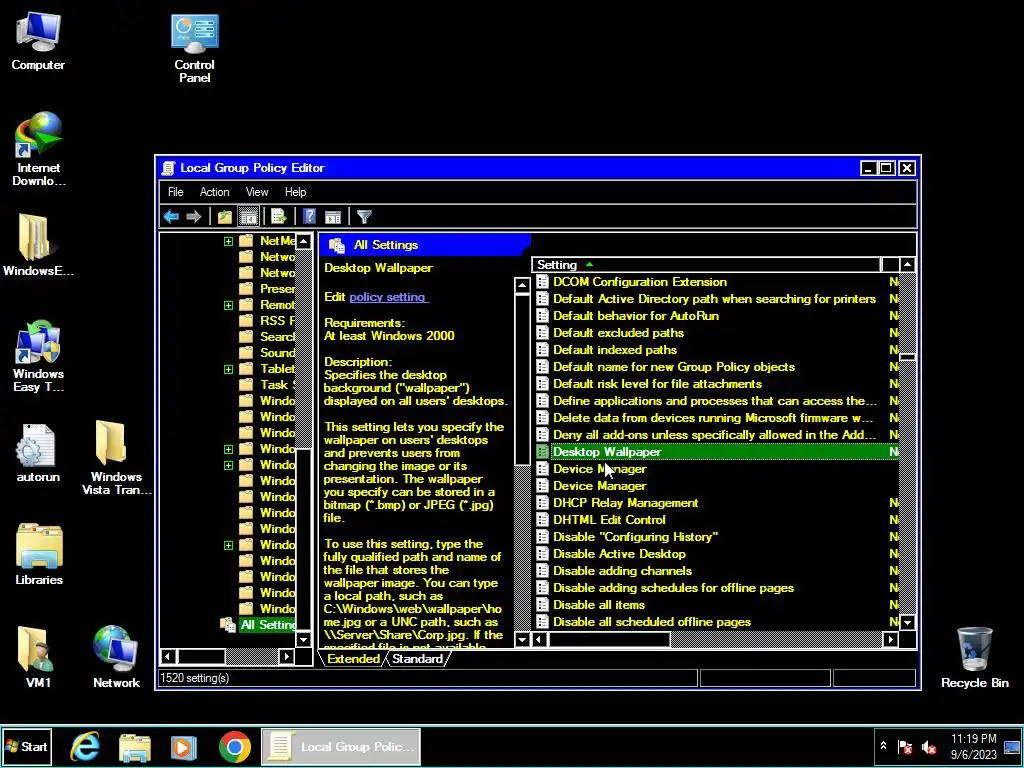Open the View menu
This screenshot has width=1024, height=768.
(x=257, y=192)
